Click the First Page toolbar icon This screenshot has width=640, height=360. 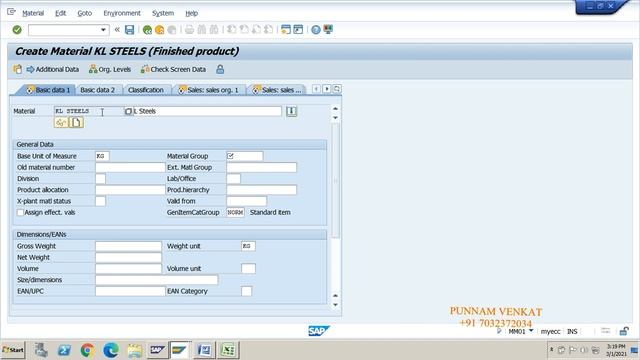231,30
